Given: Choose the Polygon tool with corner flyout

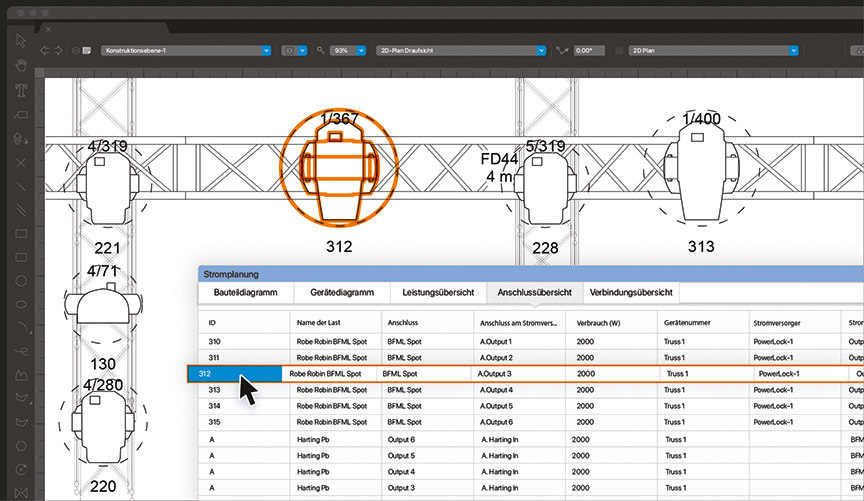Looking at the screenshot, I should [x=21, y=398].
